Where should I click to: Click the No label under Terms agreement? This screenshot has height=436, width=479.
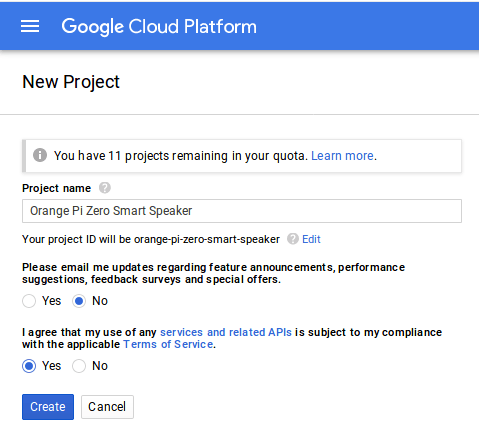point(100,366)
